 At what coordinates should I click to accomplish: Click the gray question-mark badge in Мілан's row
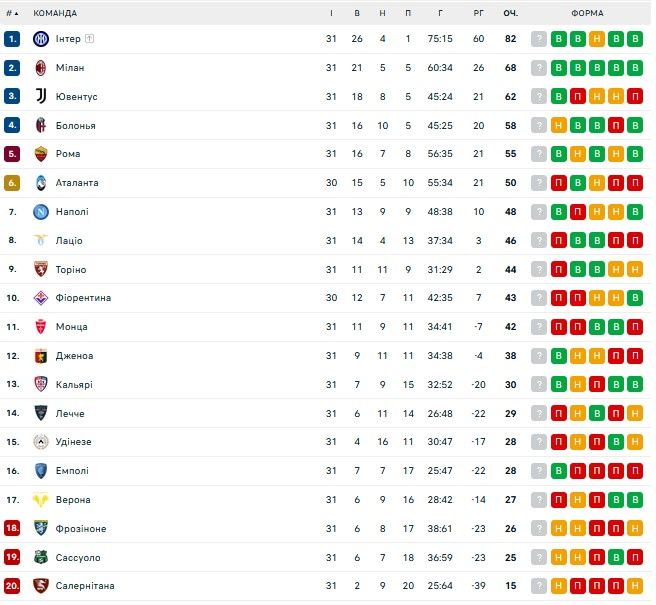pos(539,68)
